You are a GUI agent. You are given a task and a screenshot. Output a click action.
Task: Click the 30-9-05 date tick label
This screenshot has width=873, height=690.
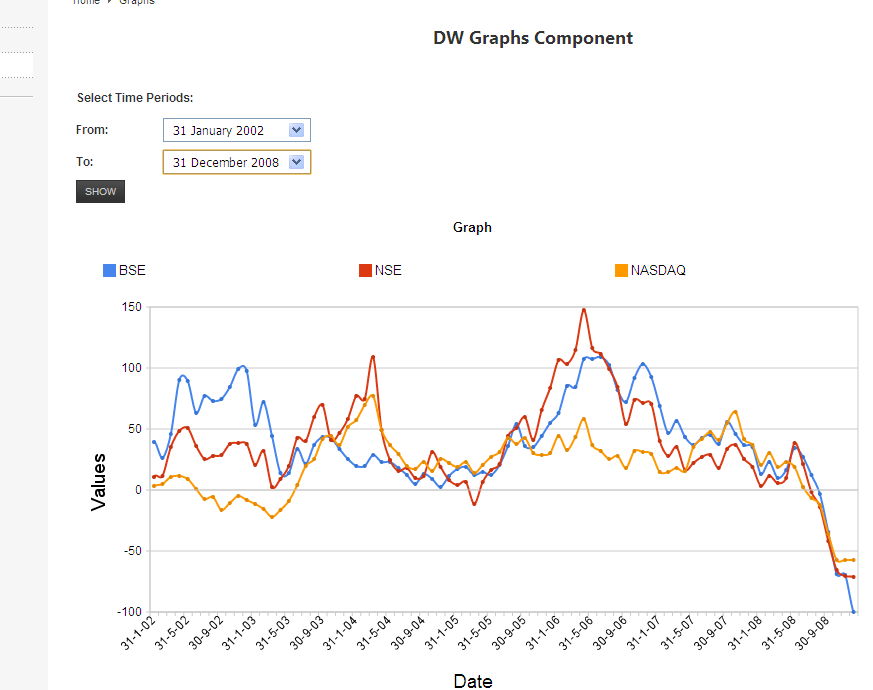pos(509,633)
